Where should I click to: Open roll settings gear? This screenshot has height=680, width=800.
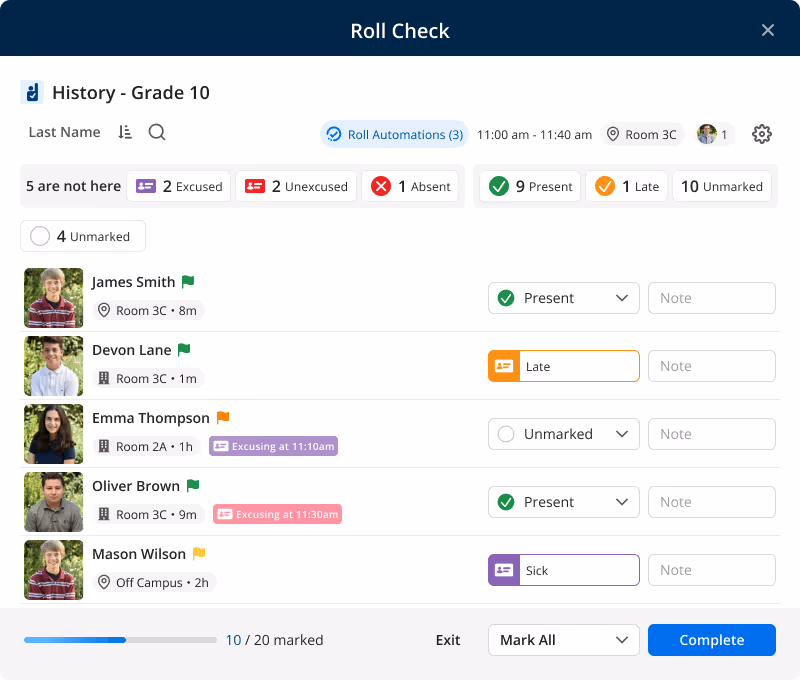[x=761, y=134]
